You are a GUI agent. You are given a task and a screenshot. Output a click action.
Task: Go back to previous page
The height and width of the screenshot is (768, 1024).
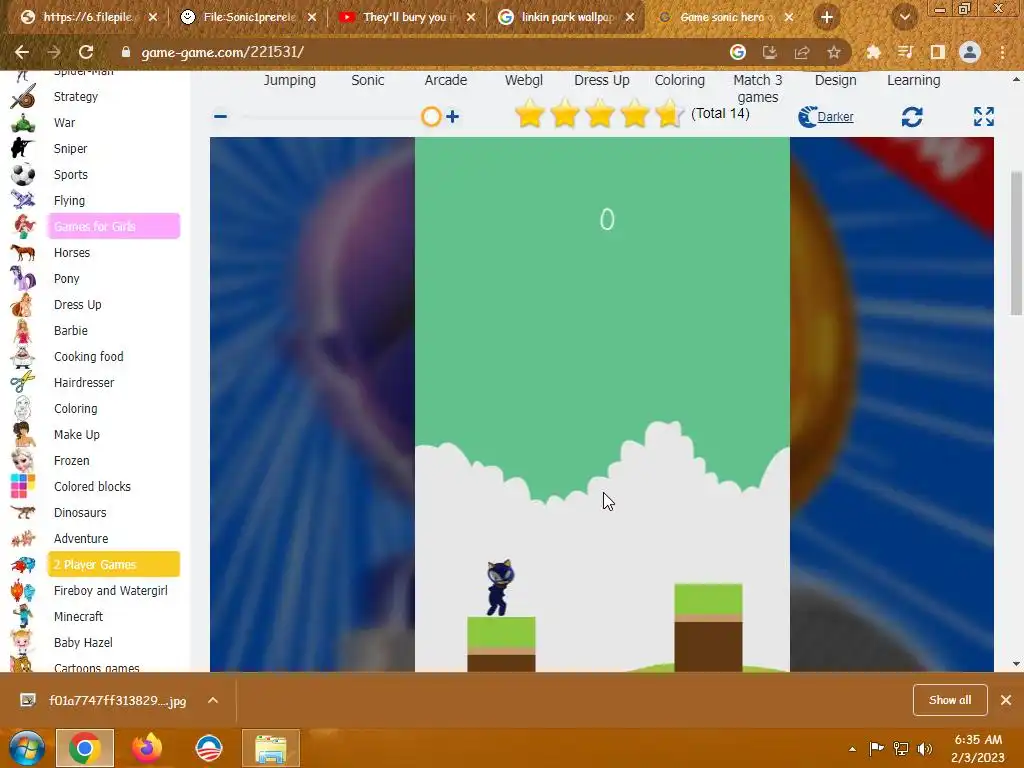(x=22, y=52)
